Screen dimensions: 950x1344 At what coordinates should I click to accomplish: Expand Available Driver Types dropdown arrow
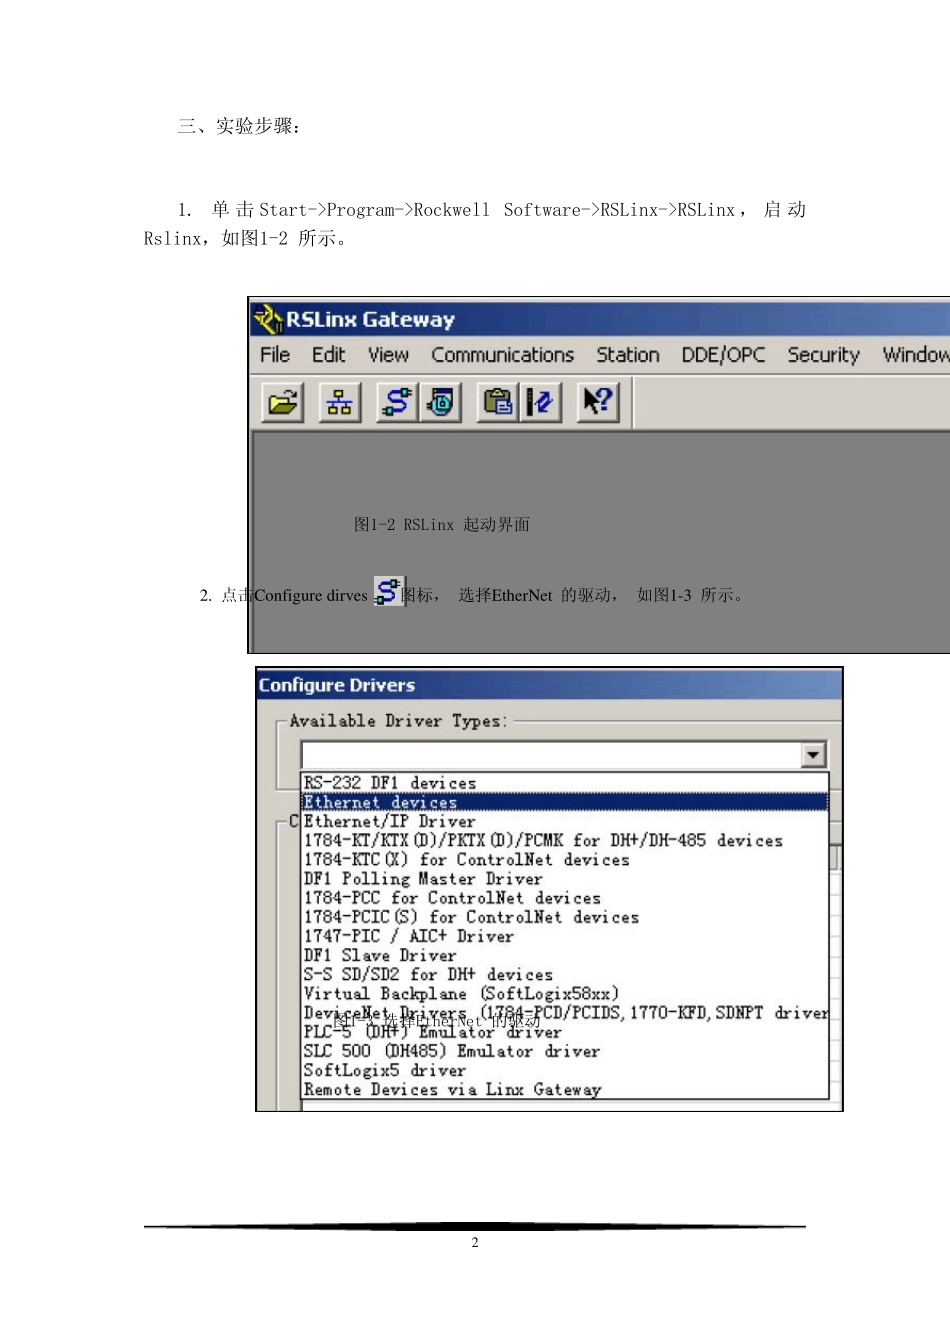814,755
